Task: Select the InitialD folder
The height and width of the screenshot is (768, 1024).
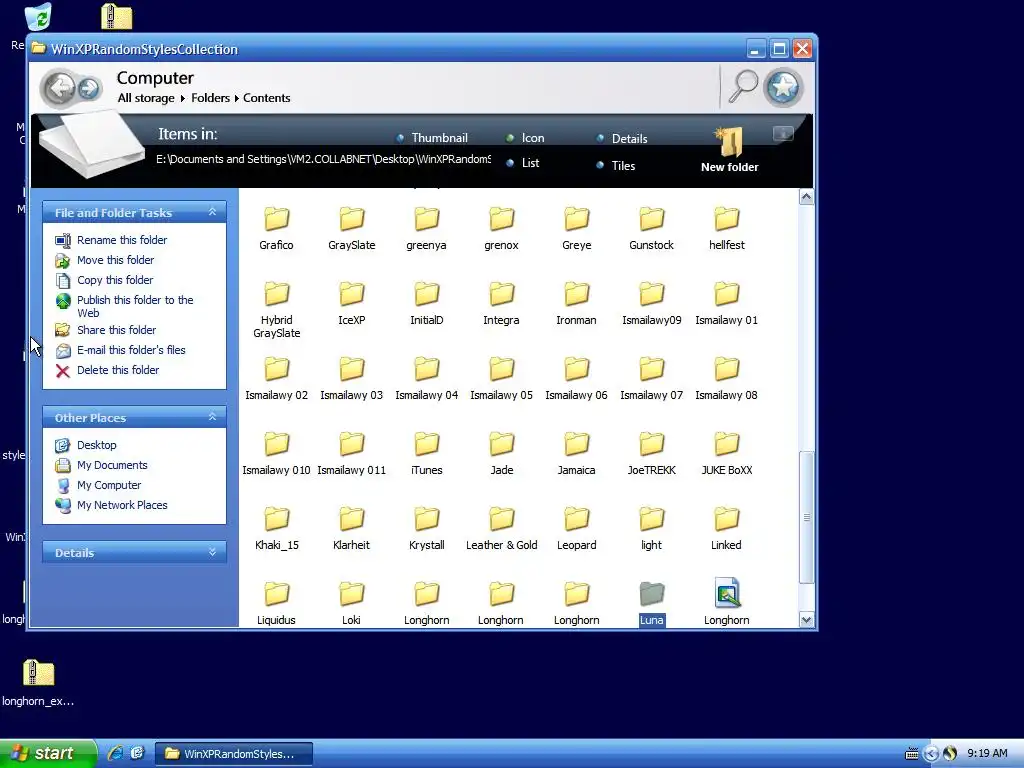Action: pyautogui.click(x=426, y=304)
